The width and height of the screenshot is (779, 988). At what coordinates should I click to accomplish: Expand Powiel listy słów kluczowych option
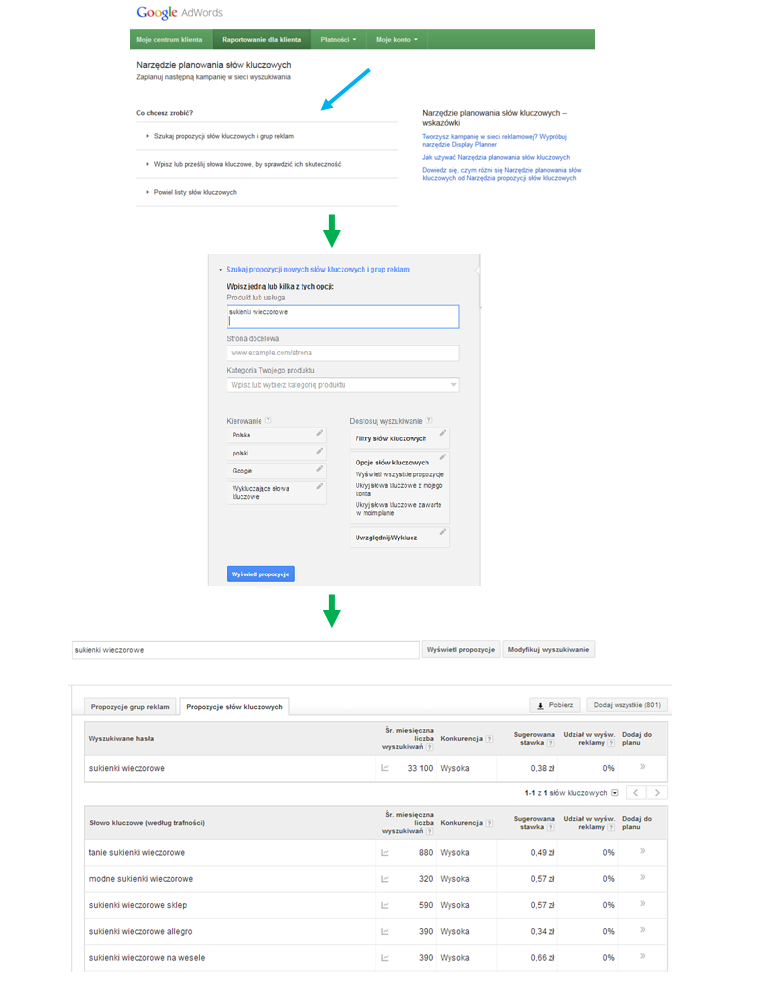point(195,192)
